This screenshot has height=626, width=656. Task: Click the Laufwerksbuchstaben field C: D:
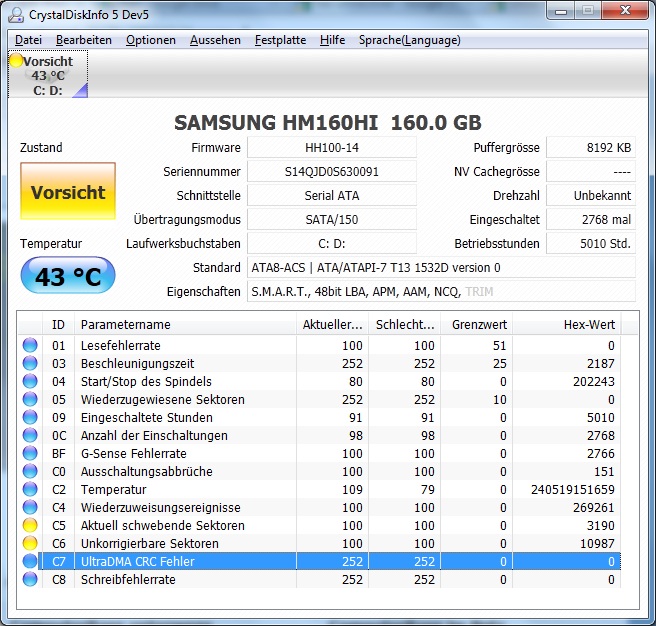point(332,244)
